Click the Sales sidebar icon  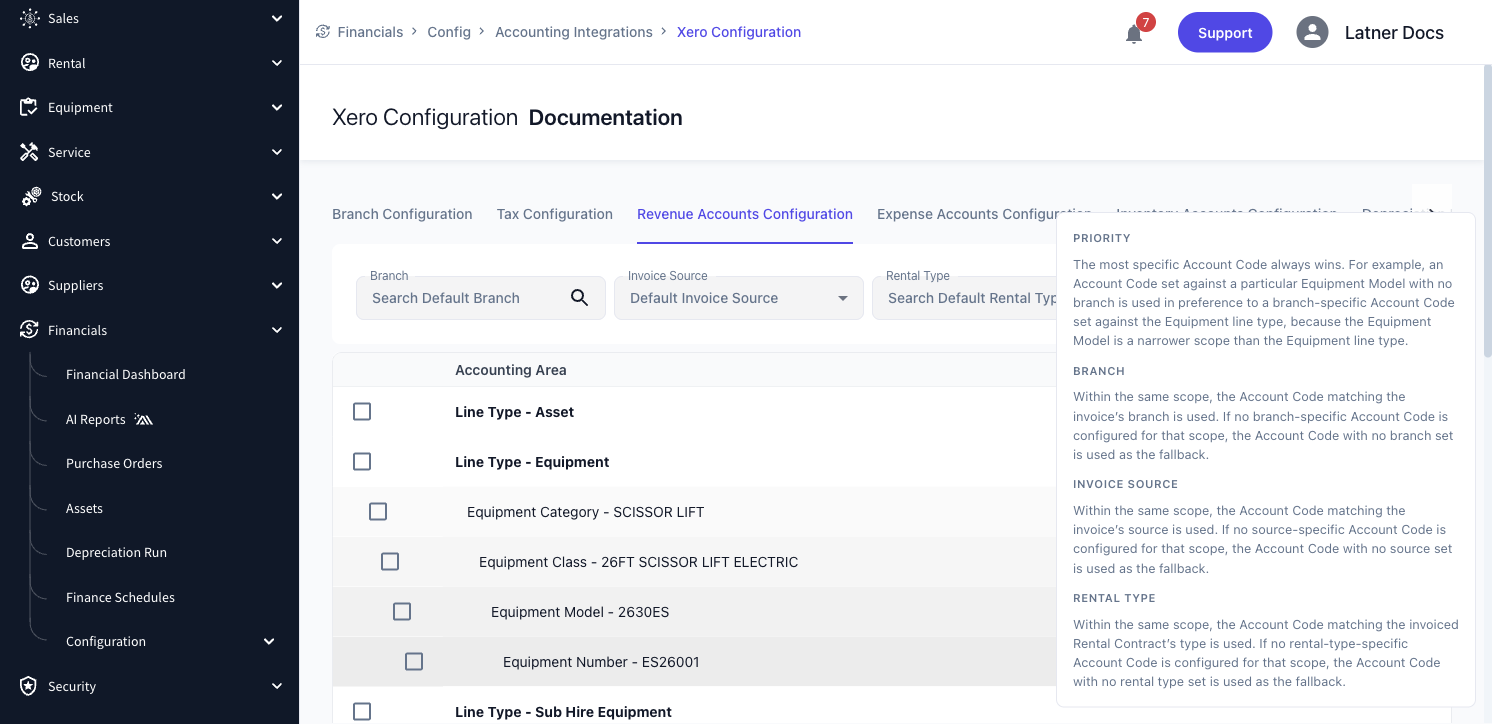[30, 18]
